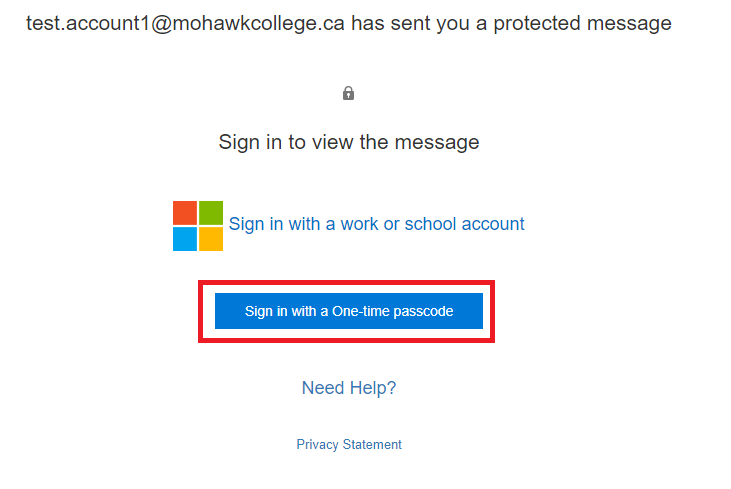
Task: Click the green square of the Microsoft logo
Action: pos(211,212)
